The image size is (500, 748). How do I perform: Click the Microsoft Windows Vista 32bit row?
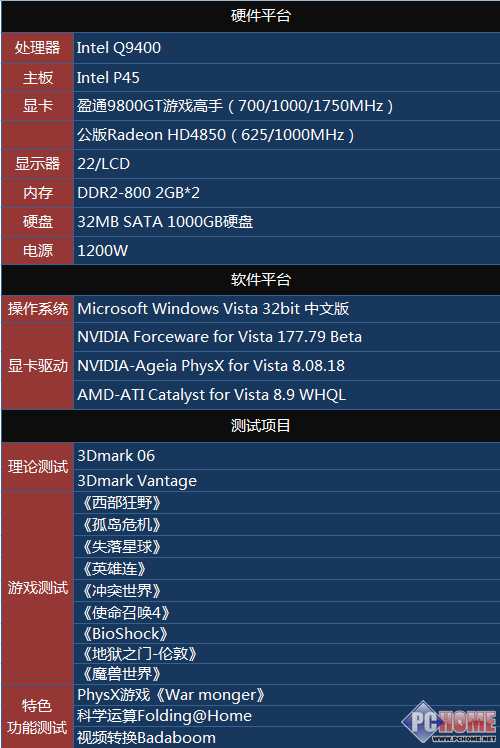[287, 309]
